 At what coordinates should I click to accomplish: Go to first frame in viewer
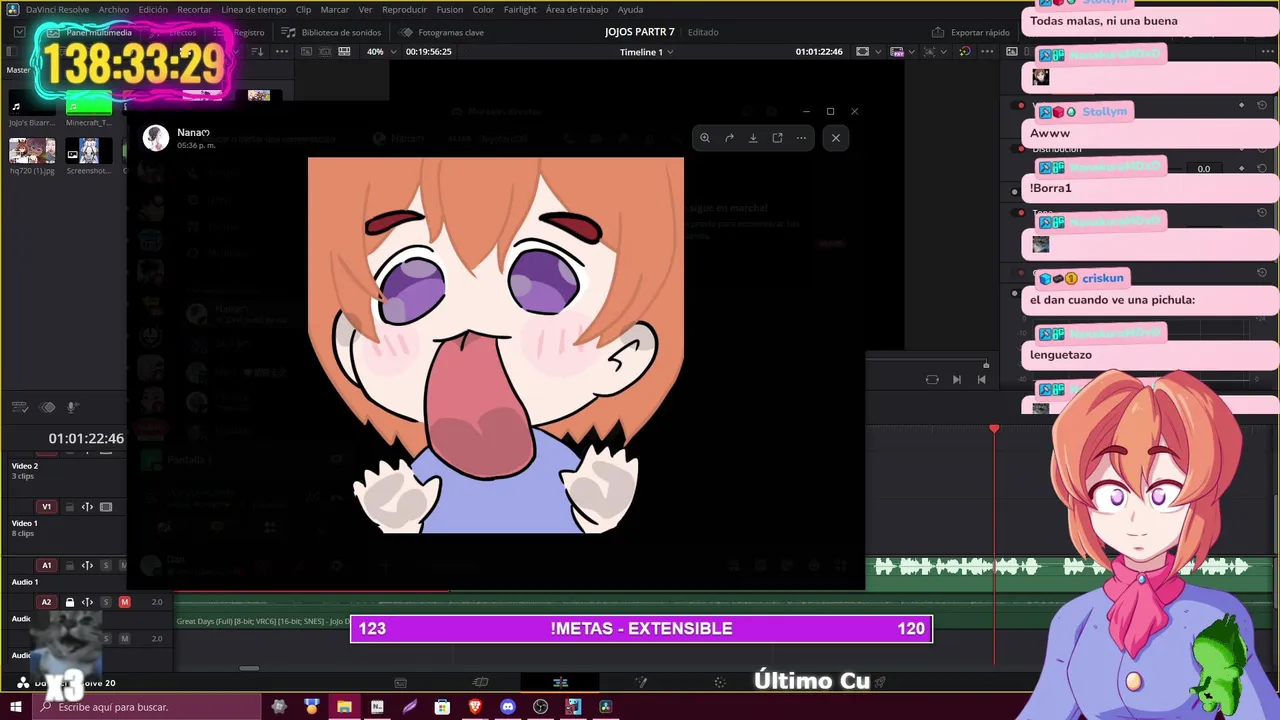(x=981, y=379)
